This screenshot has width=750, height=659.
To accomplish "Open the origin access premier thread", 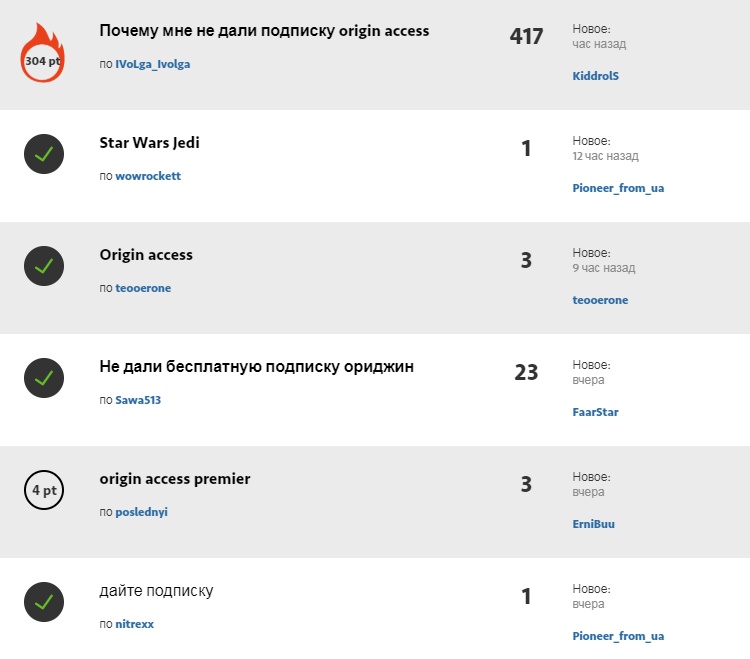I will click(175, 479).
